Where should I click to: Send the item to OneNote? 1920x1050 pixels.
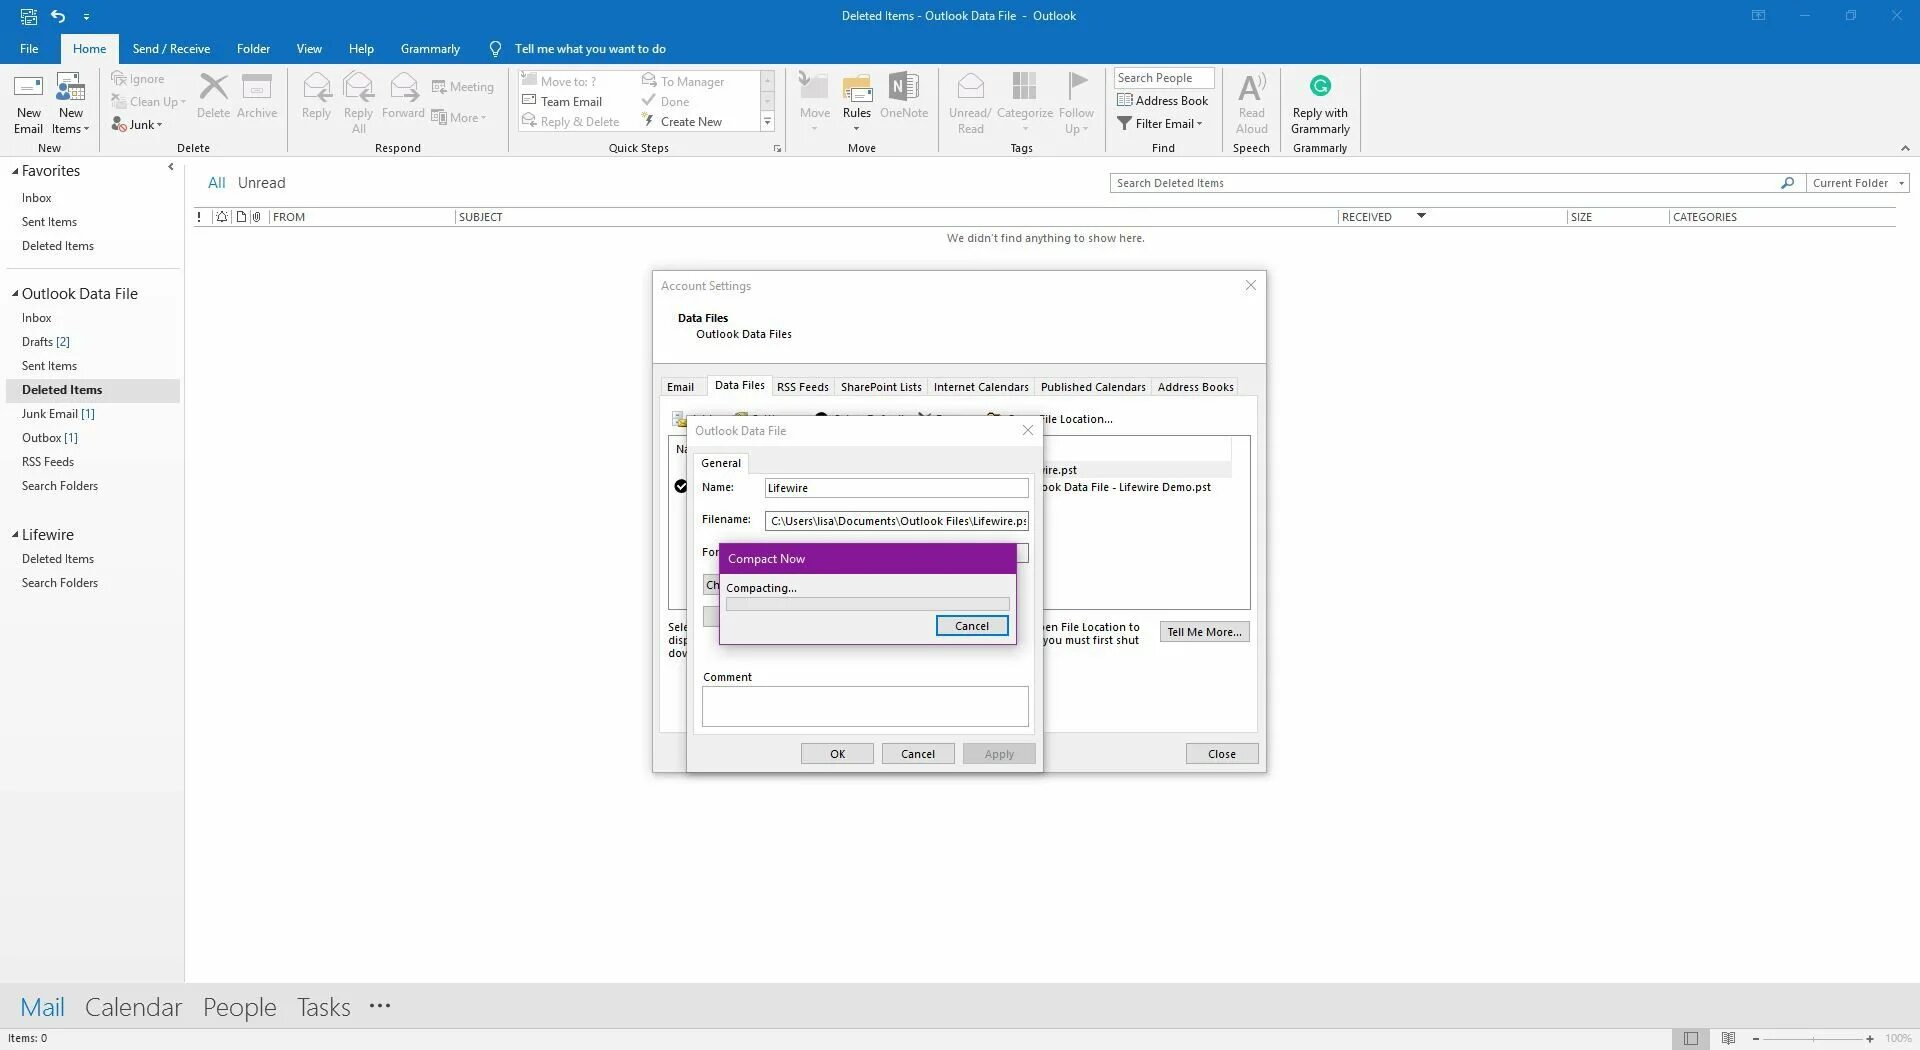(x=904, y=96)
